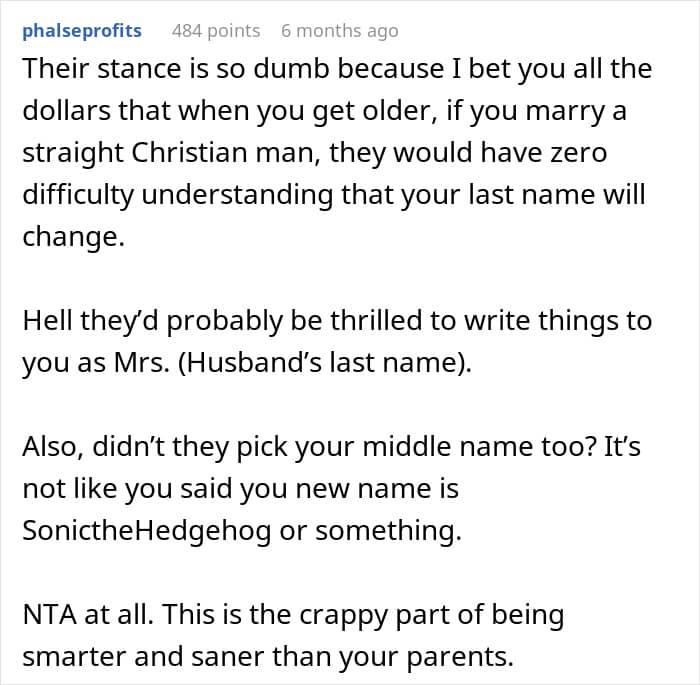Click the word 'Christian' in the comment
The height and width of the screenshot is (685, 700).
click(x=189, y=153)
